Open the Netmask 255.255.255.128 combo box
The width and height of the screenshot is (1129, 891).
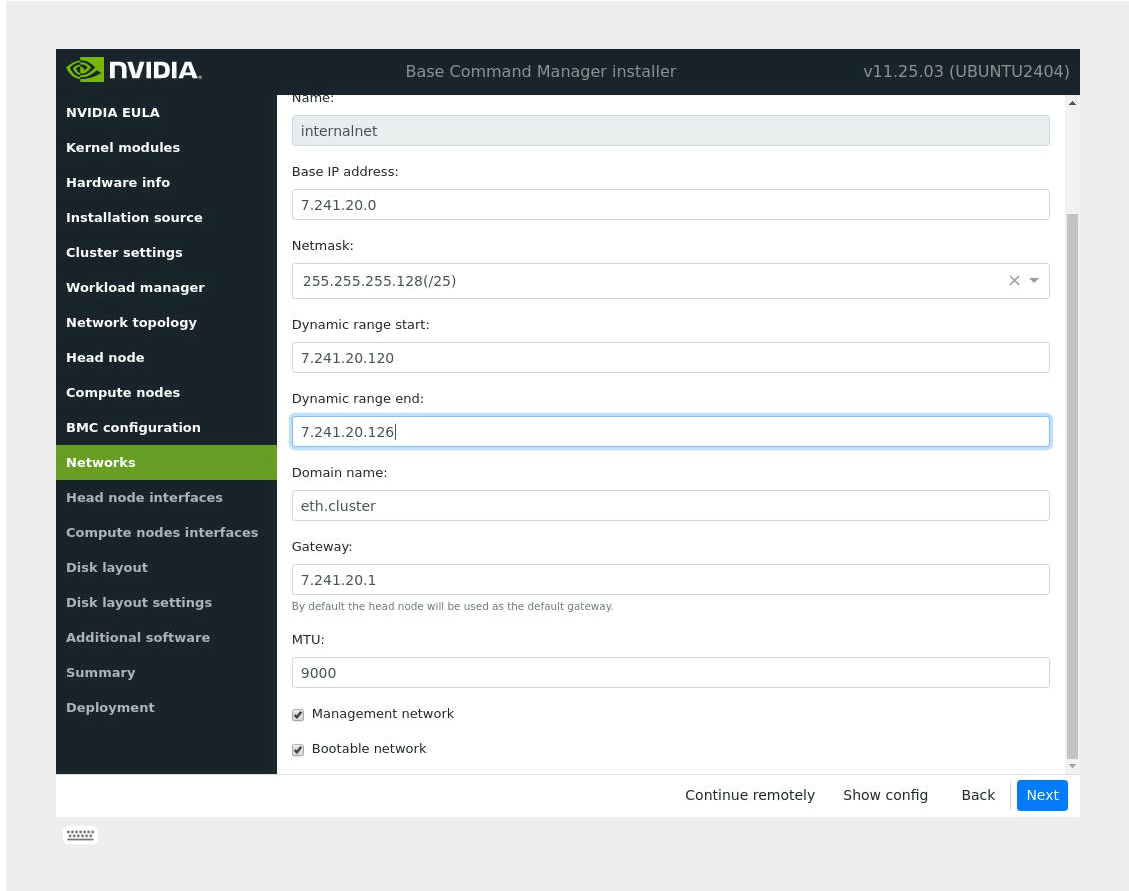(650, 281)
